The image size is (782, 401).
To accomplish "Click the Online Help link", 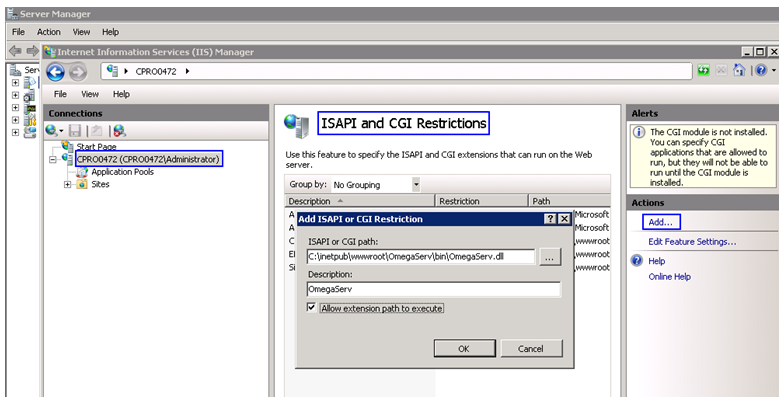I will click(x=669, y=277).
